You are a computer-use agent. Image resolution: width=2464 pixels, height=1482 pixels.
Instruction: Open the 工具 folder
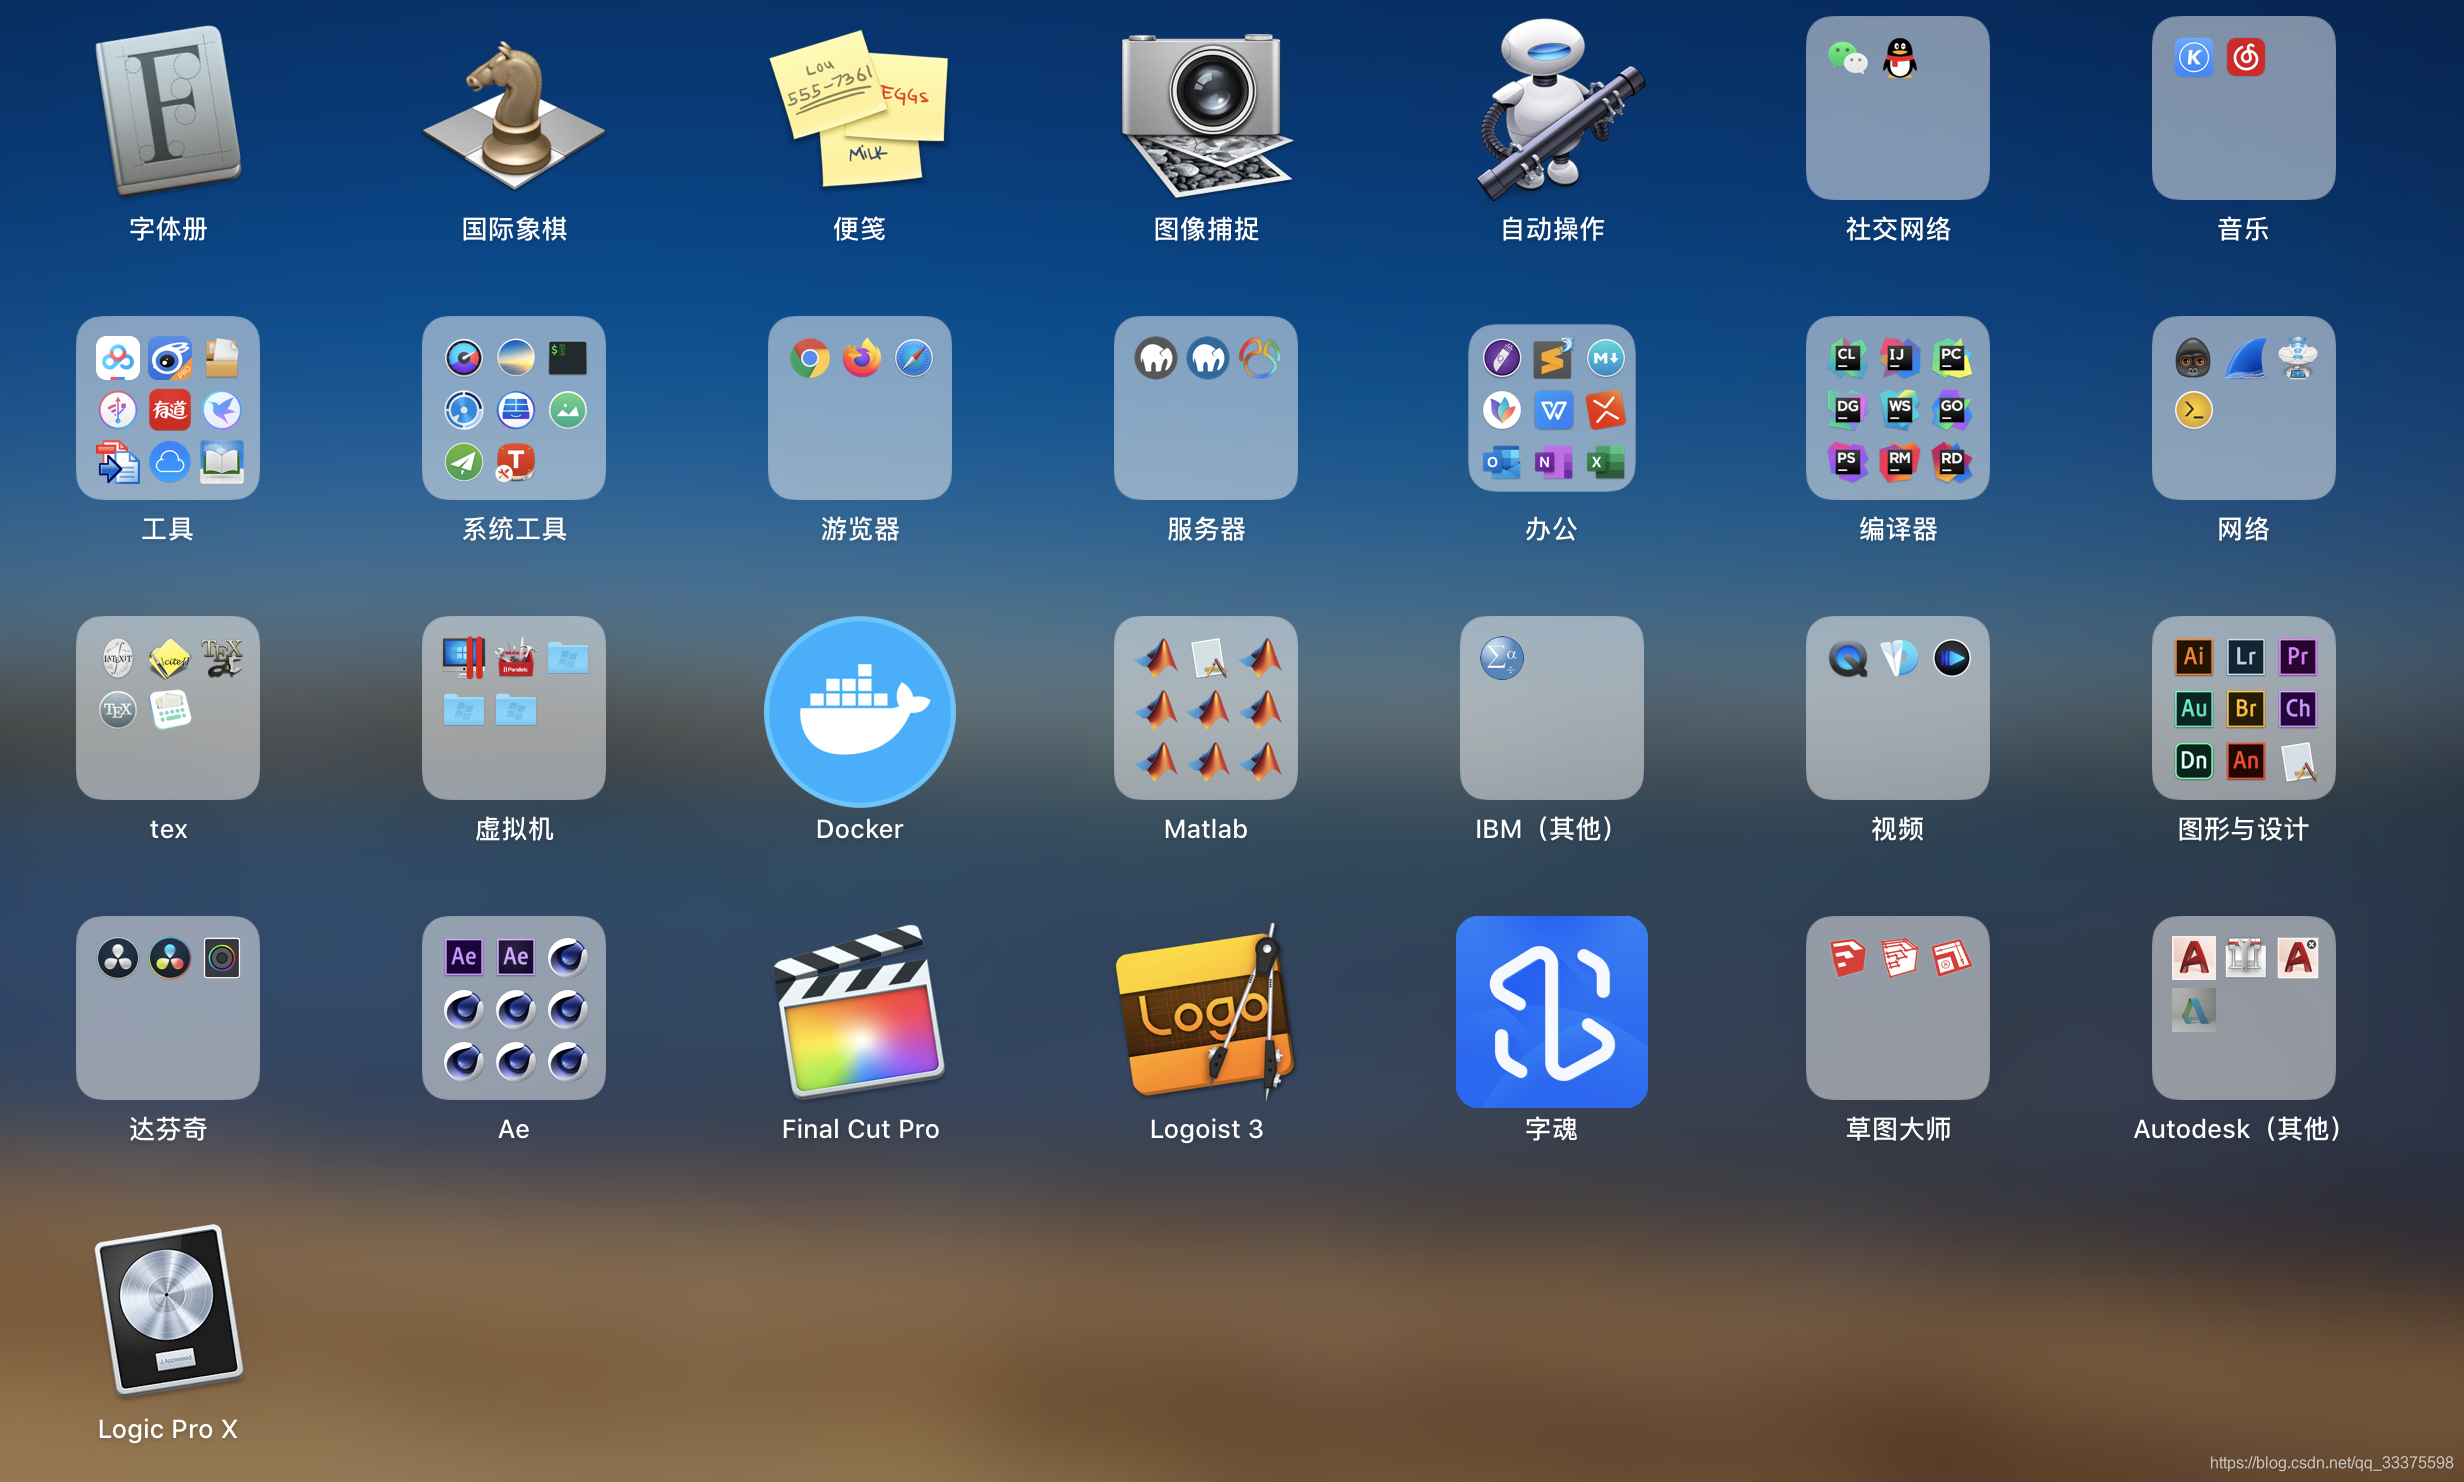168,408
